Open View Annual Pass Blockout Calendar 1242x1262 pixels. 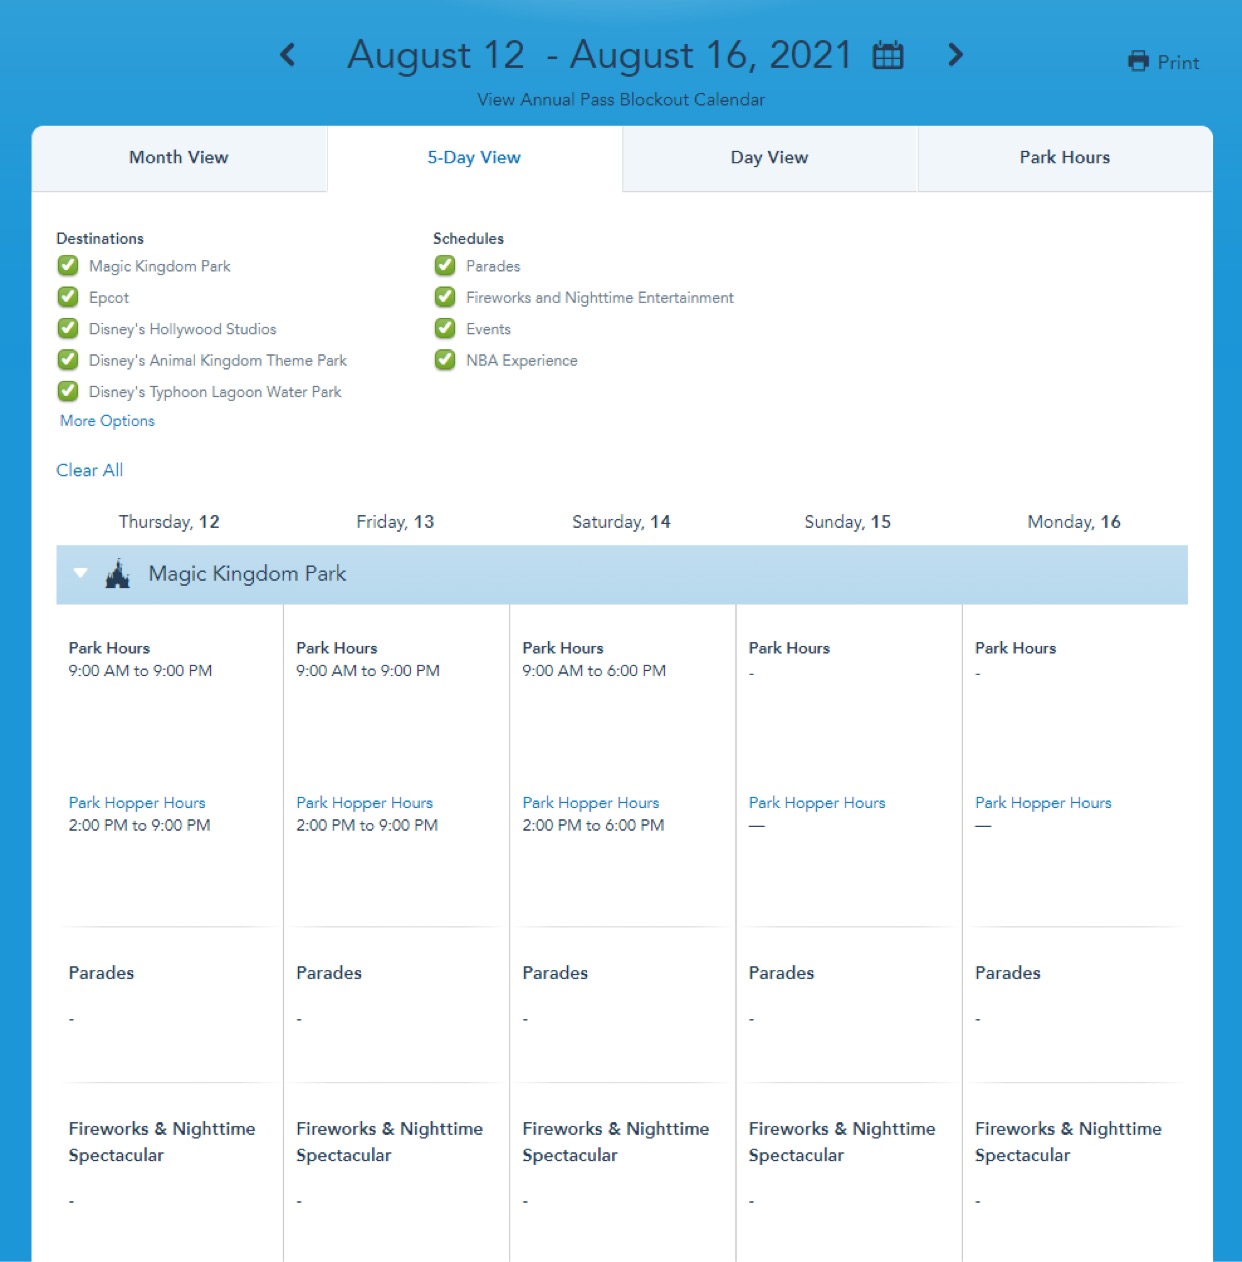[621, 100]
